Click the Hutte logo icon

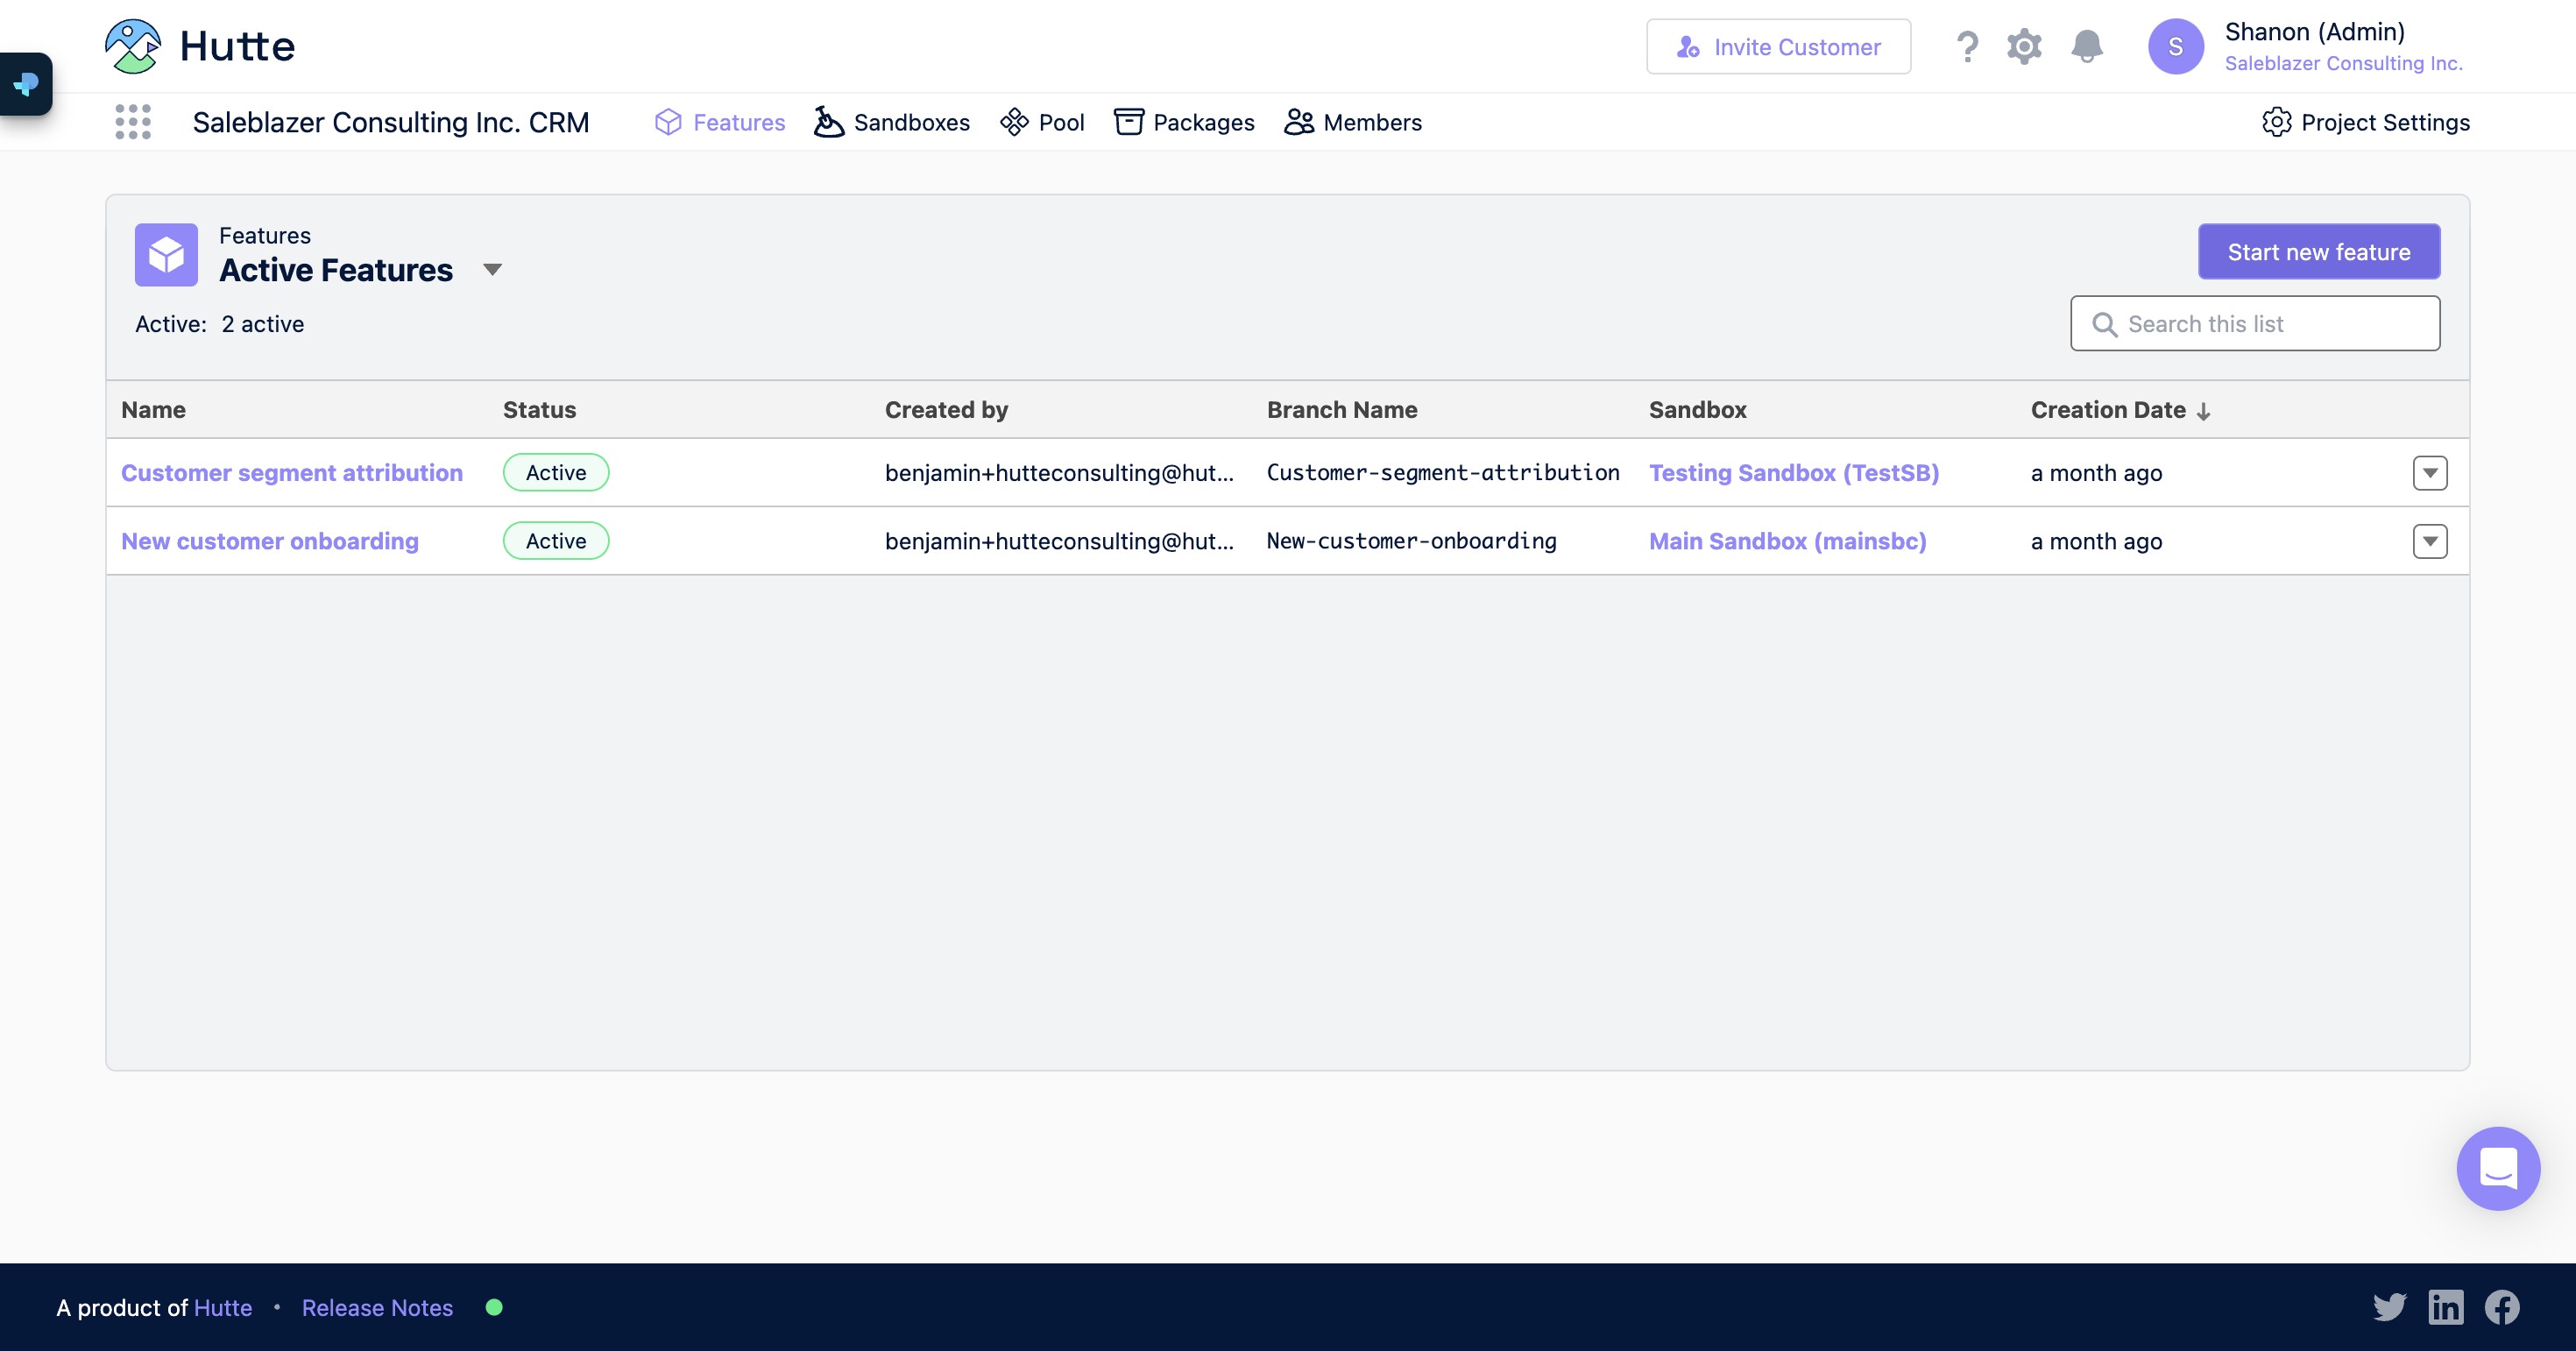132,46
